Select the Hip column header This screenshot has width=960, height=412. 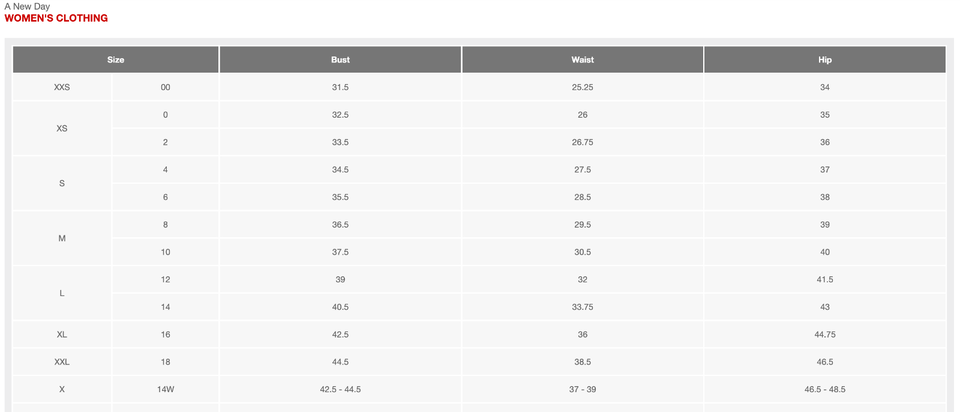pos(825,60)
